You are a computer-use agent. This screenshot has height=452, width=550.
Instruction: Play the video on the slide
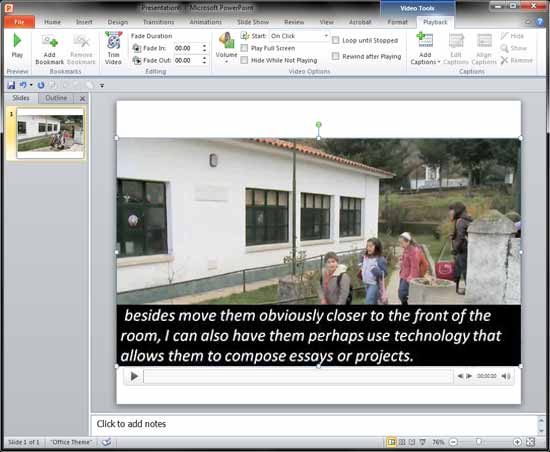[x=134, y=376]
